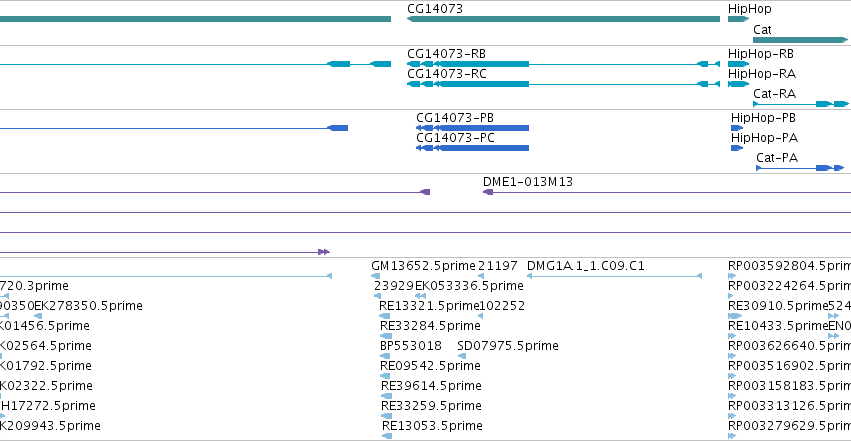Select the RP003592804.5prime EST label
The width and height of the screenshot is (851, 441).
pyautogui.click(x=789, y=266)
